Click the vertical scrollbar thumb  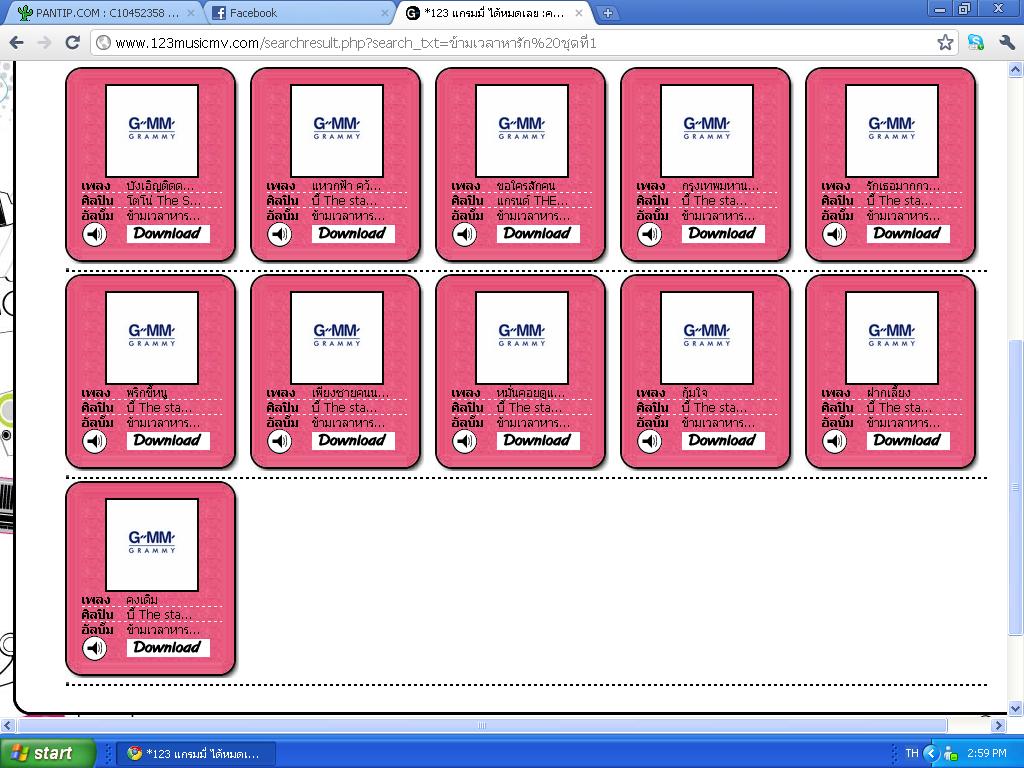click(1015, 487)
